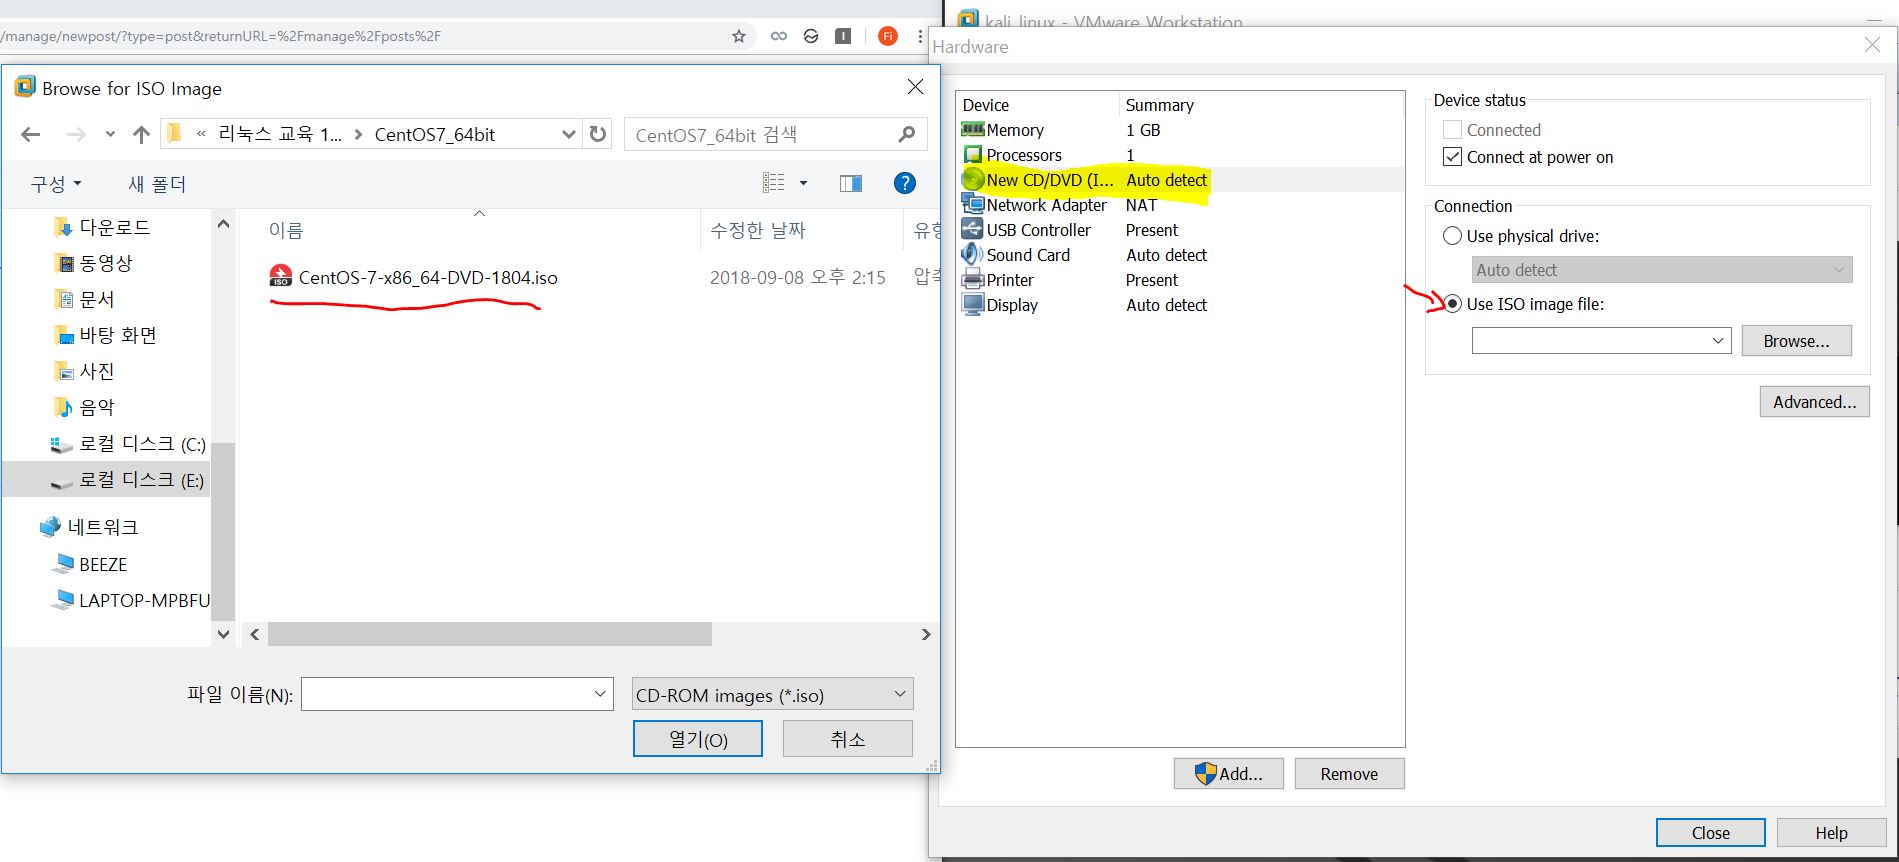The height and width of the screenshot is (862, 1899).
Task: Refresh the CentOS7_64bit folder view
Action: click(598, 134)
